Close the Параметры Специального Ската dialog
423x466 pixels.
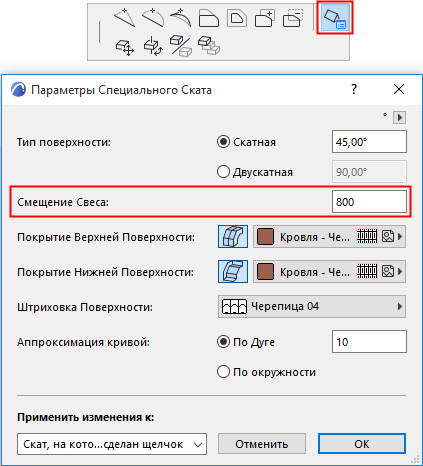tap(399, 89)
